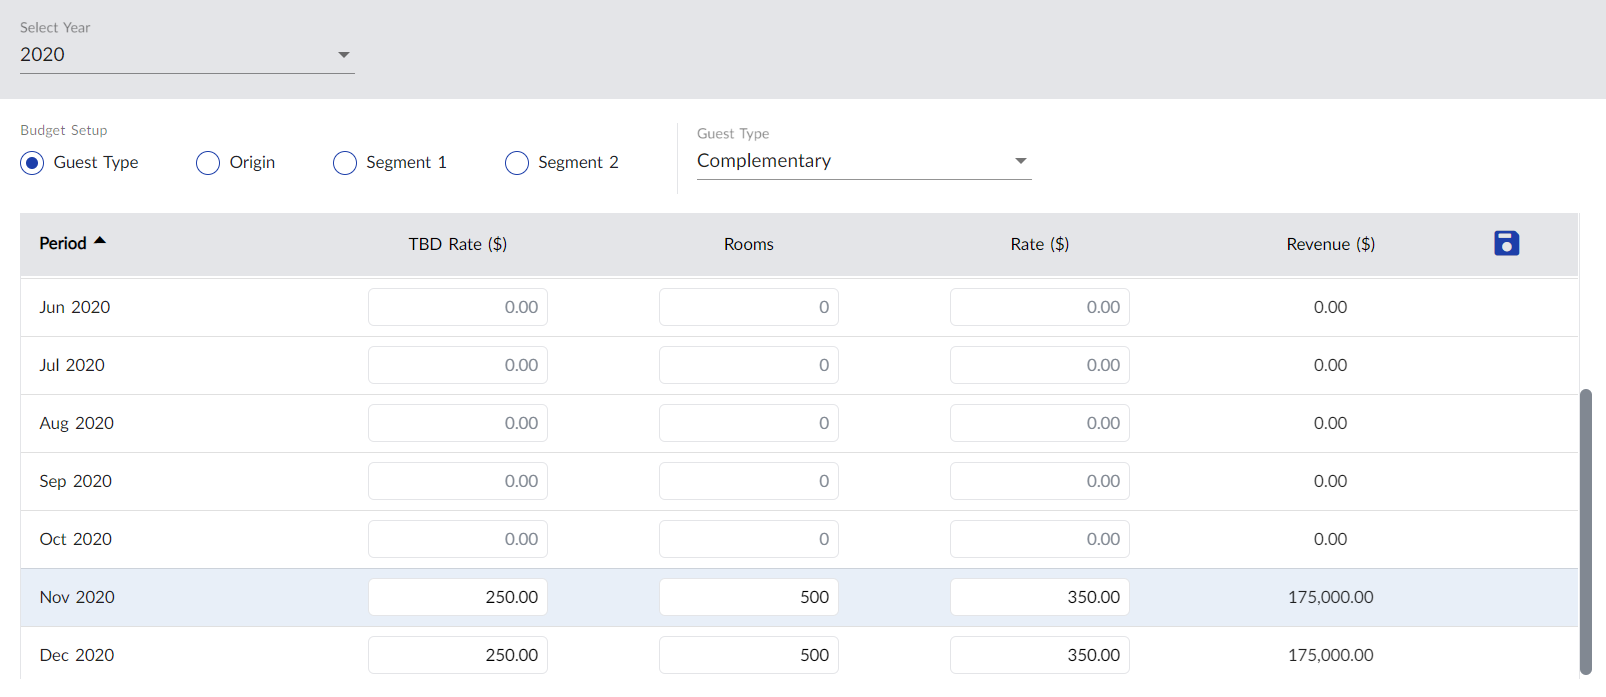This screenshot has width=1606, height=697.
Task: Click Rooms field for Jun 2020
Action: pyautogui.click(x=749, y=307)
